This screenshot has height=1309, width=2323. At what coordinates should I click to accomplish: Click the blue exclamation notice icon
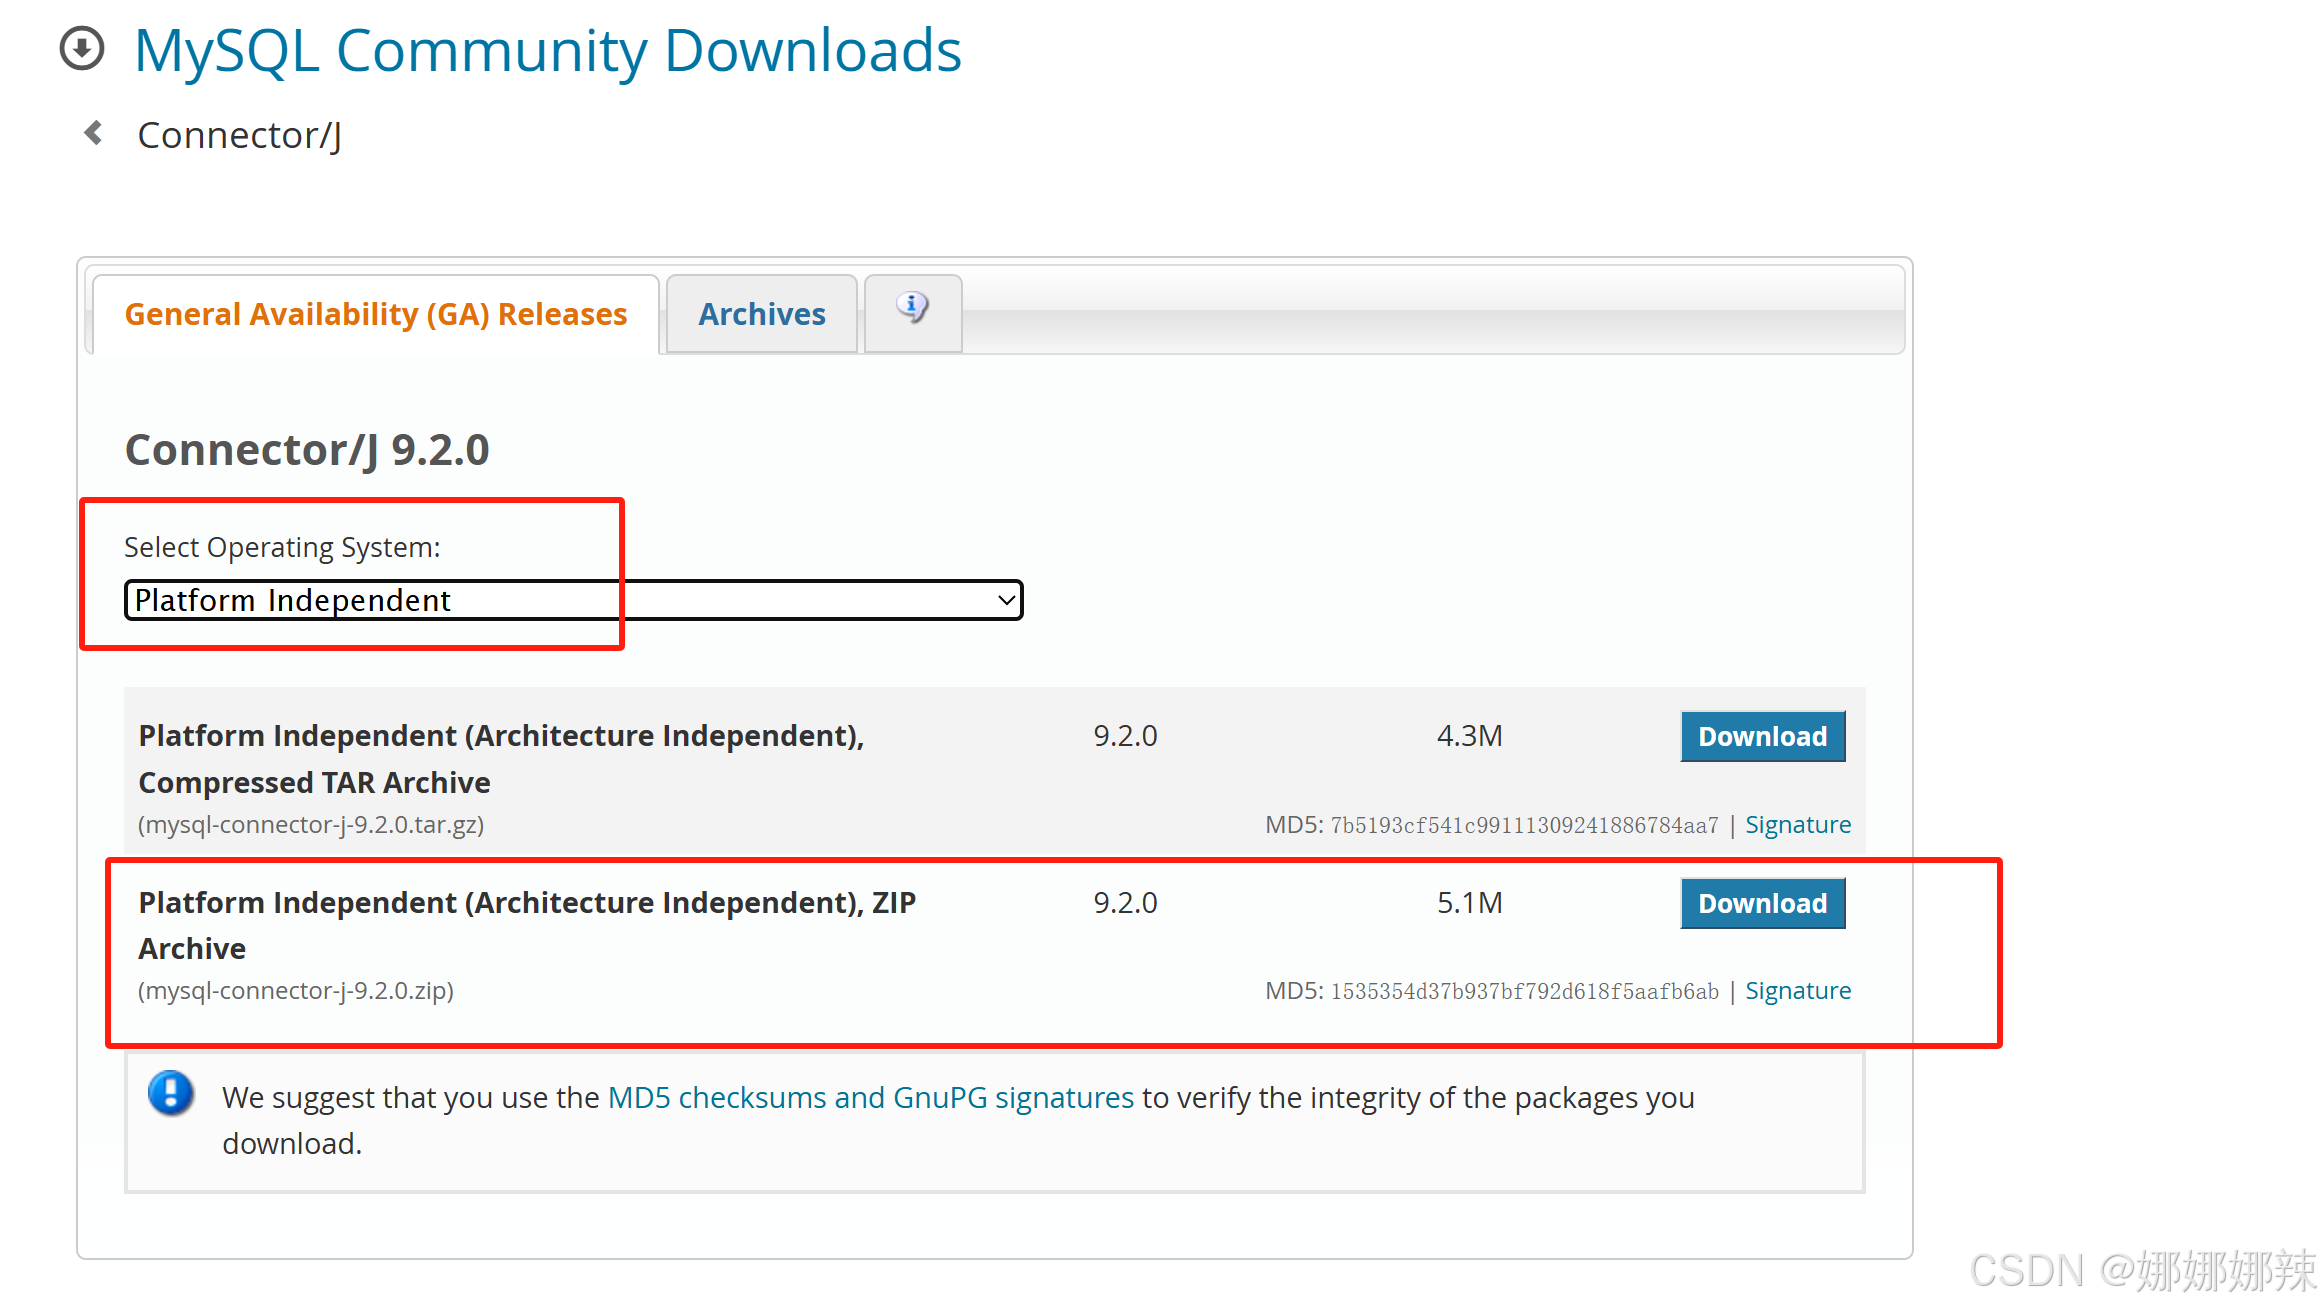(x=171, y=1093)
